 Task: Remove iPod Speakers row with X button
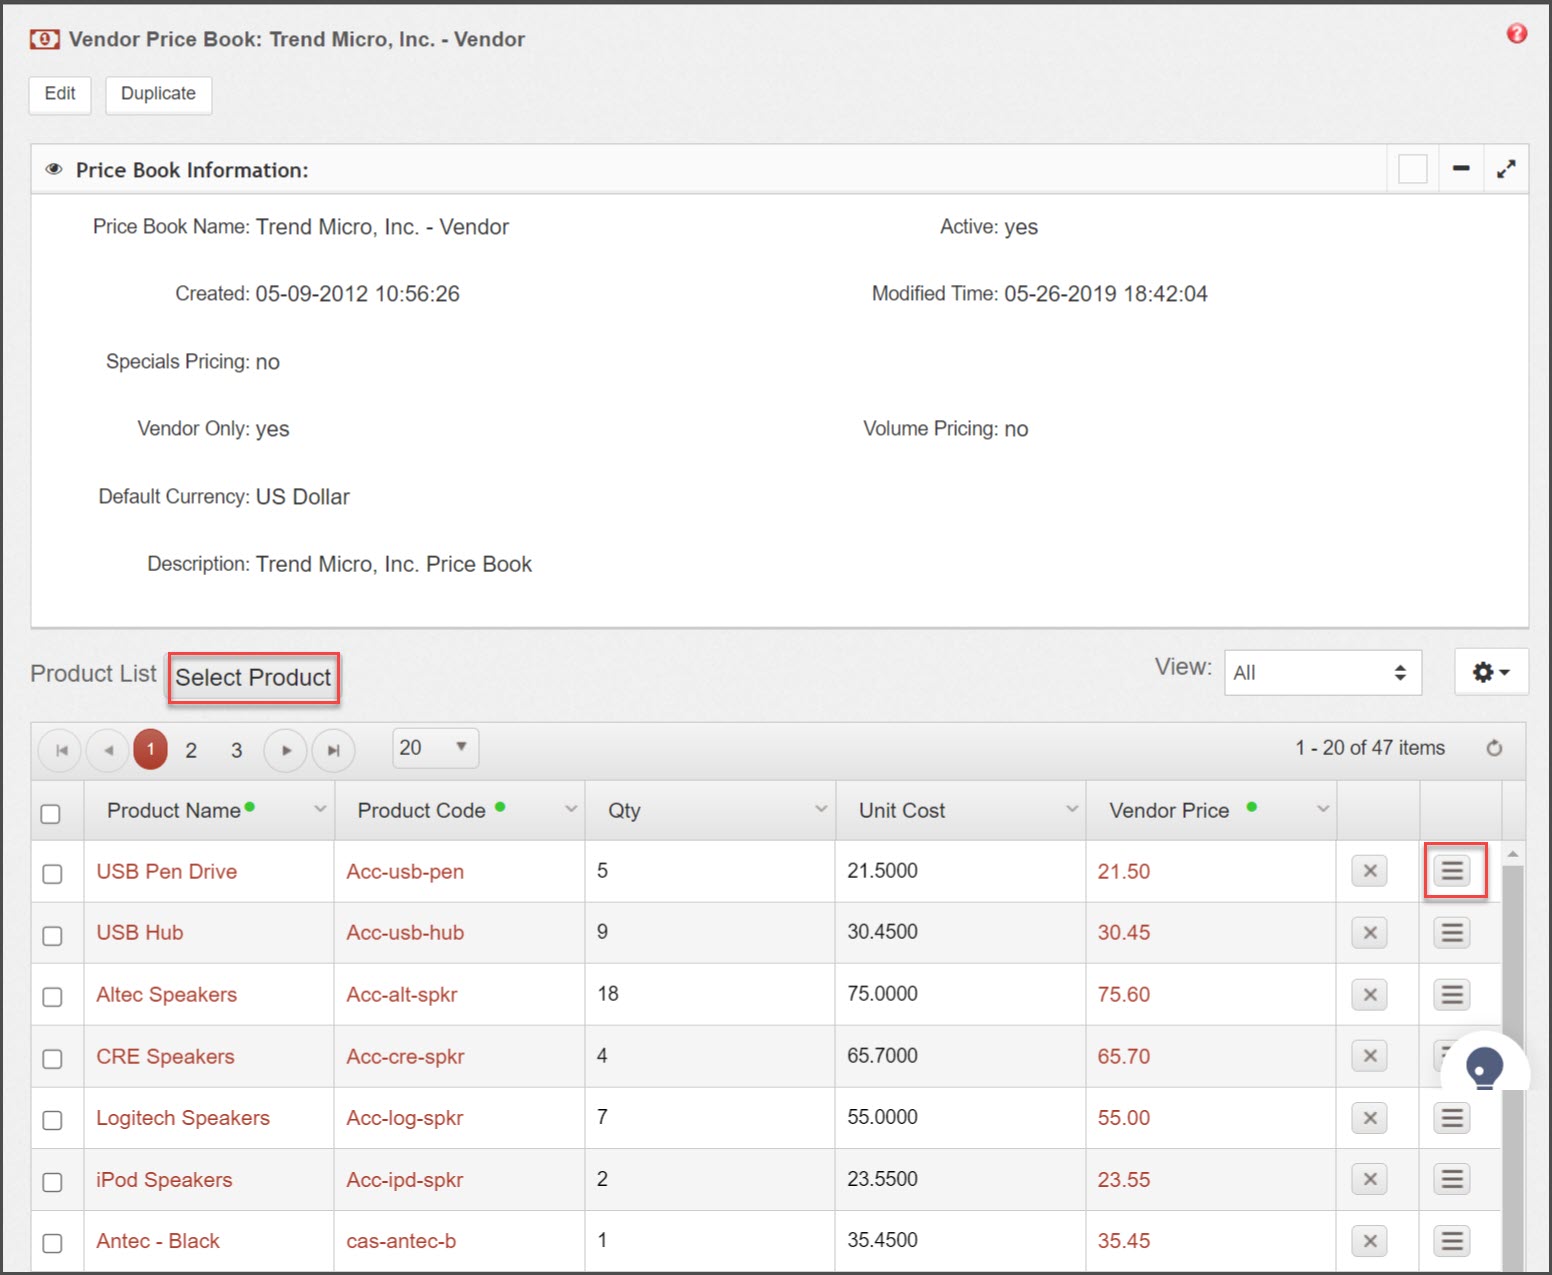click(1369, 1180)
